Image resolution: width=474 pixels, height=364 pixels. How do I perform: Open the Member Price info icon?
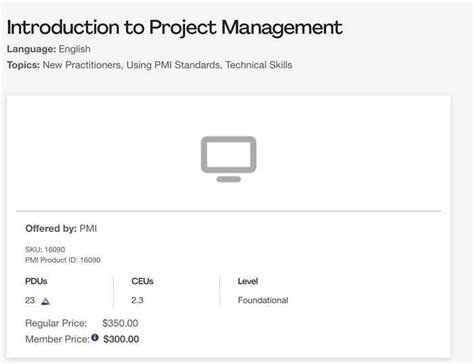(x=95, y=338)
